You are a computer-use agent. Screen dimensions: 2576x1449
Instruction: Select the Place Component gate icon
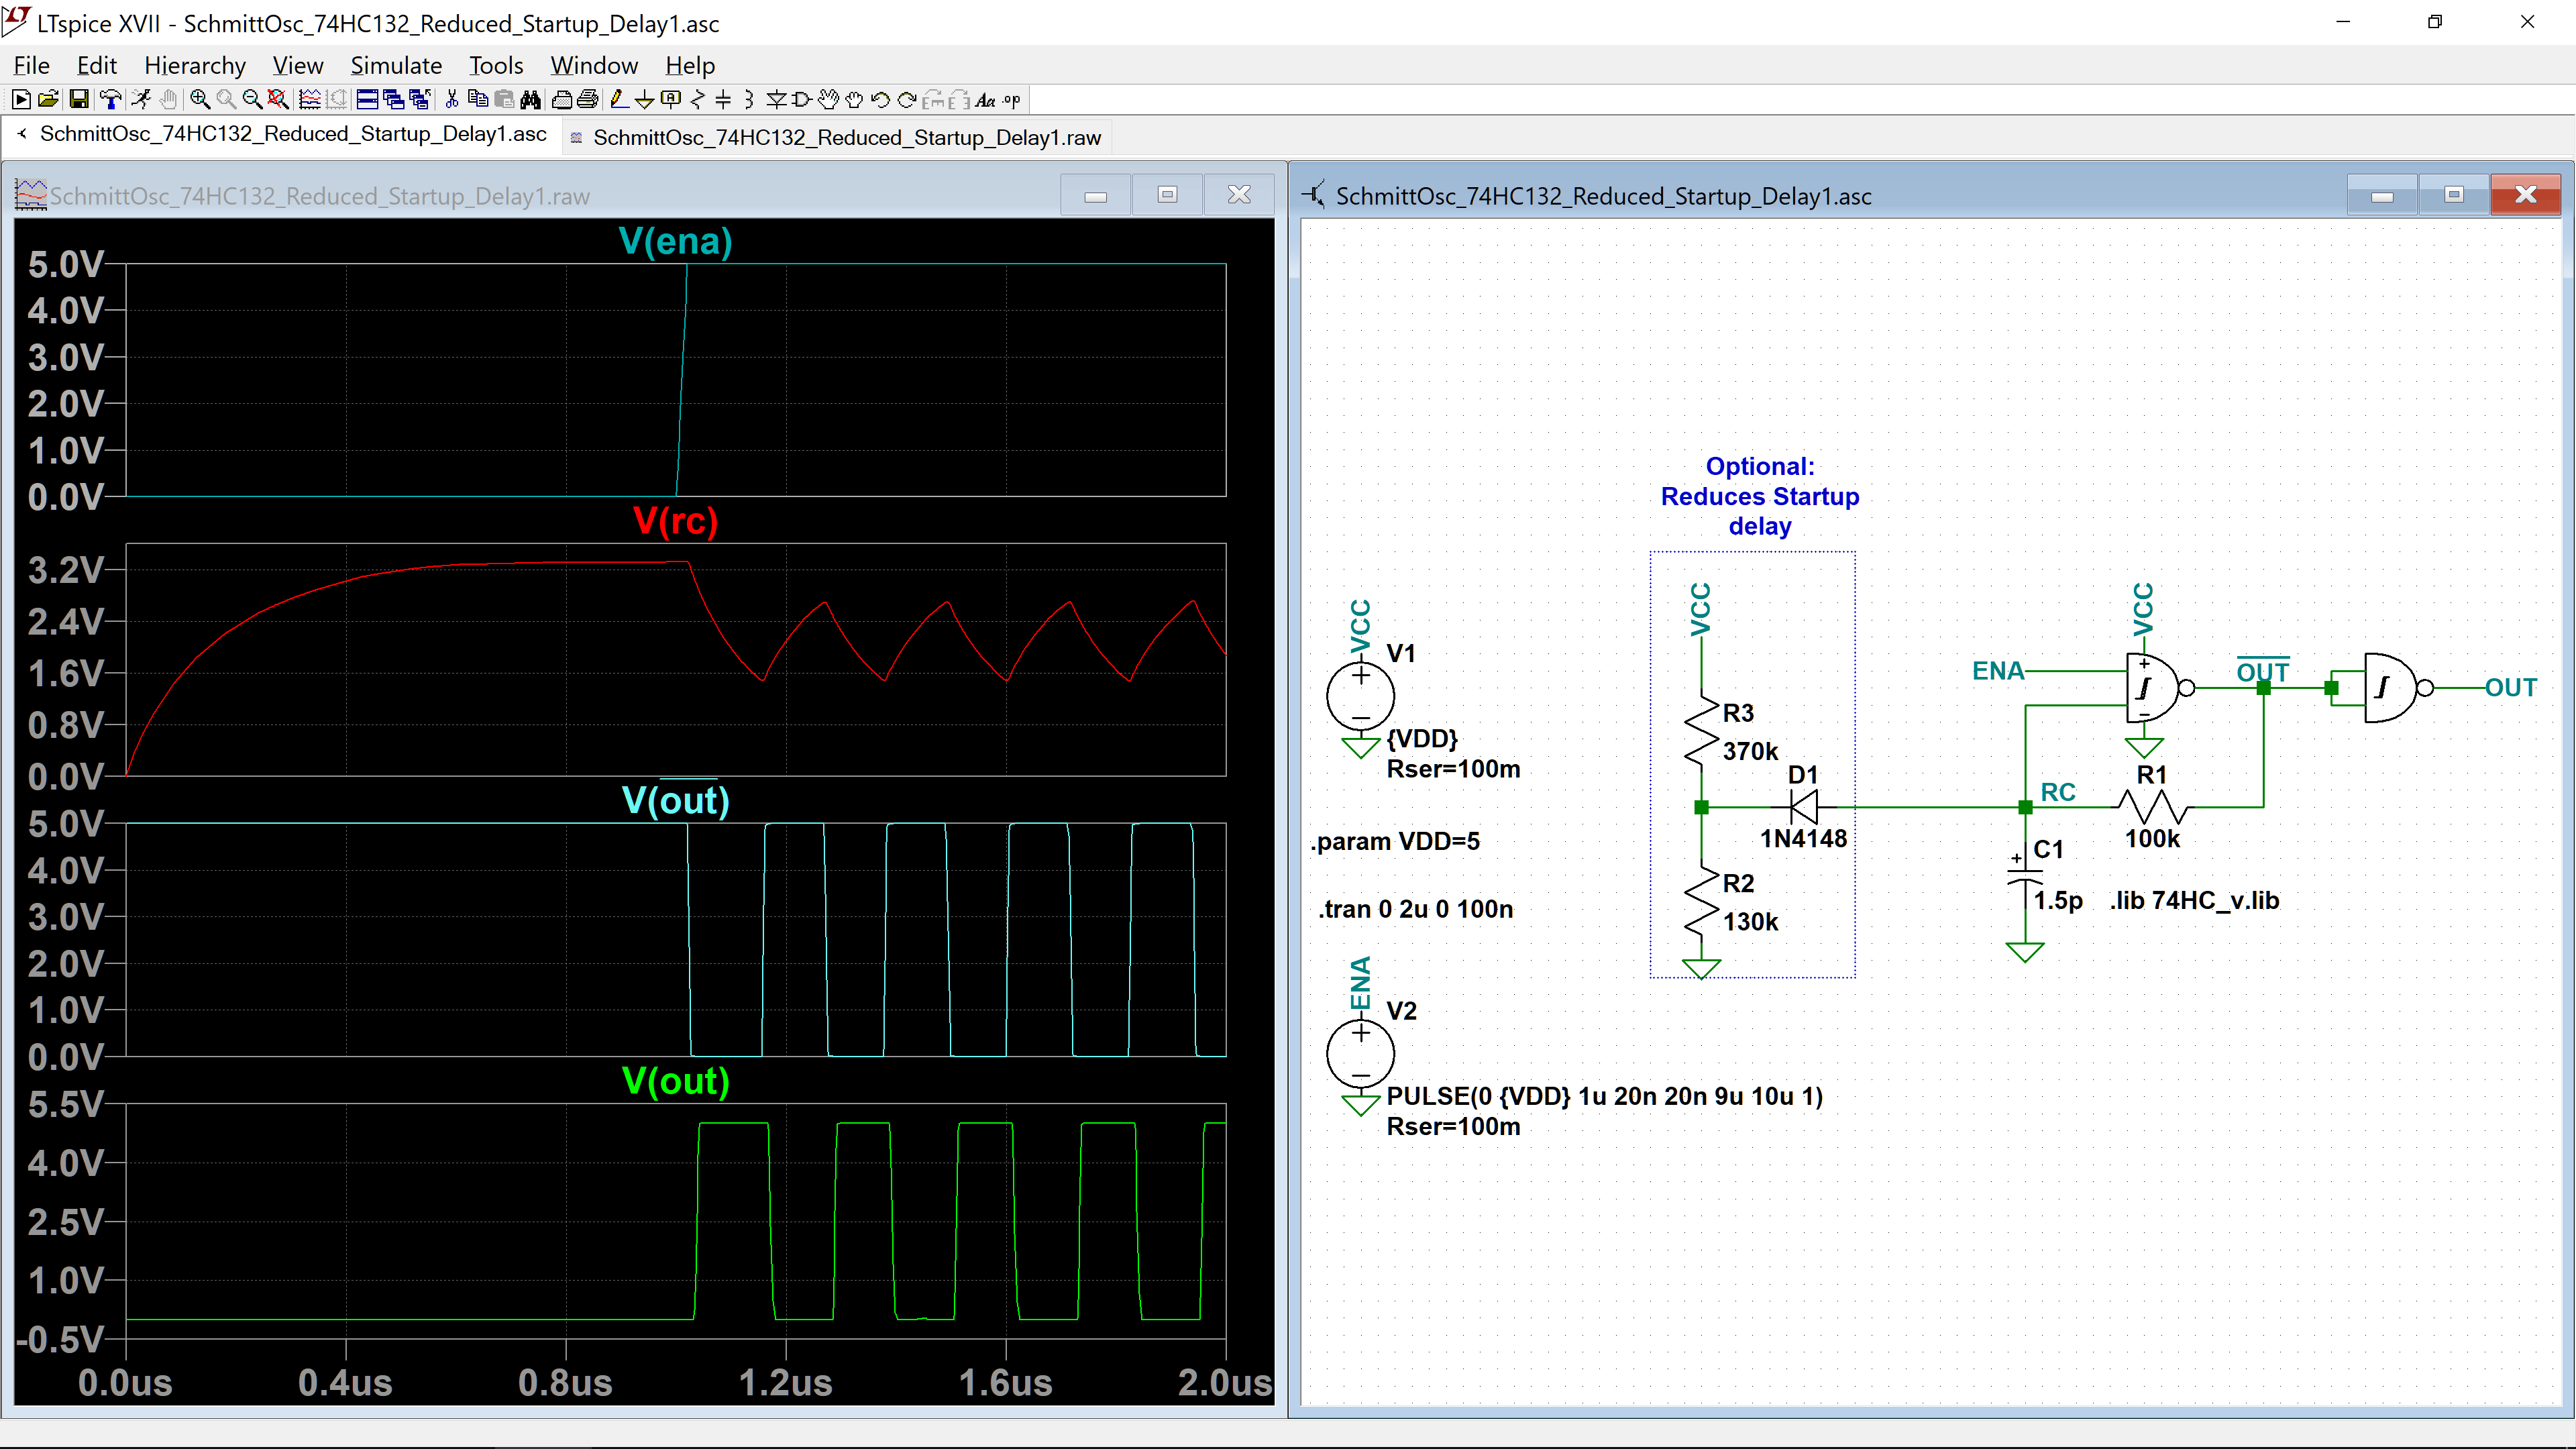[x=801, y=100]
